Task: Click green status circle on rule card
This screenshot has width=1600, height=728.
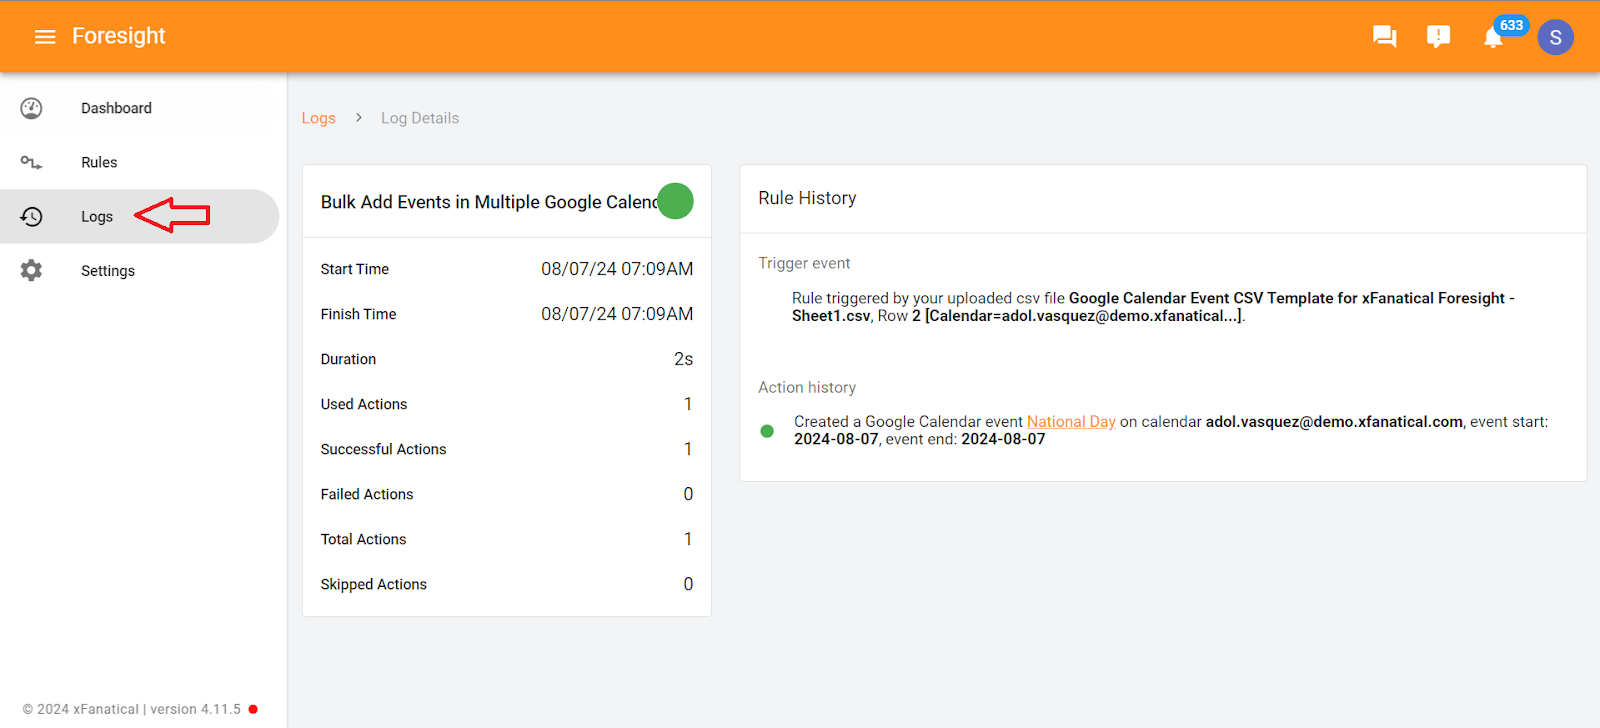Action: pos(675,201)
